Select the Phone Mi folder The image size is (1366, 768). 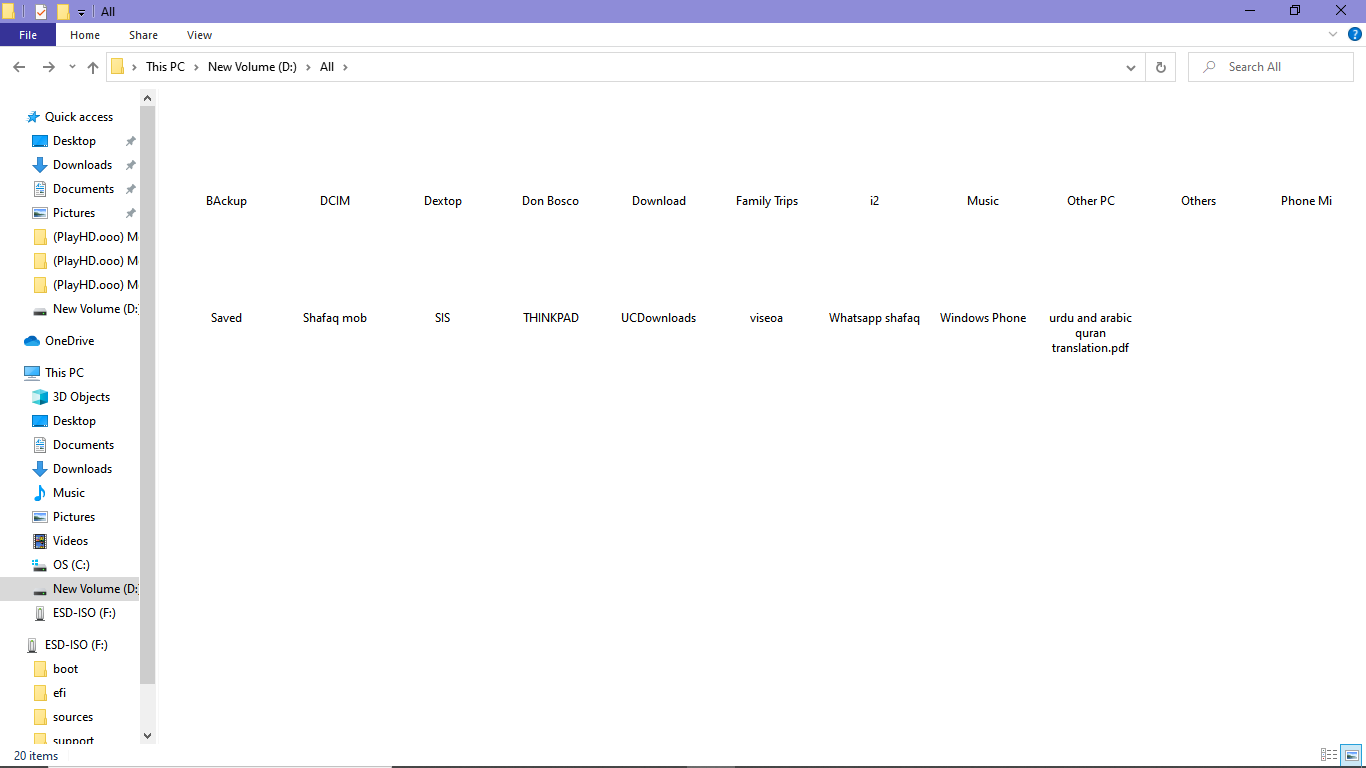(1306, 201)
